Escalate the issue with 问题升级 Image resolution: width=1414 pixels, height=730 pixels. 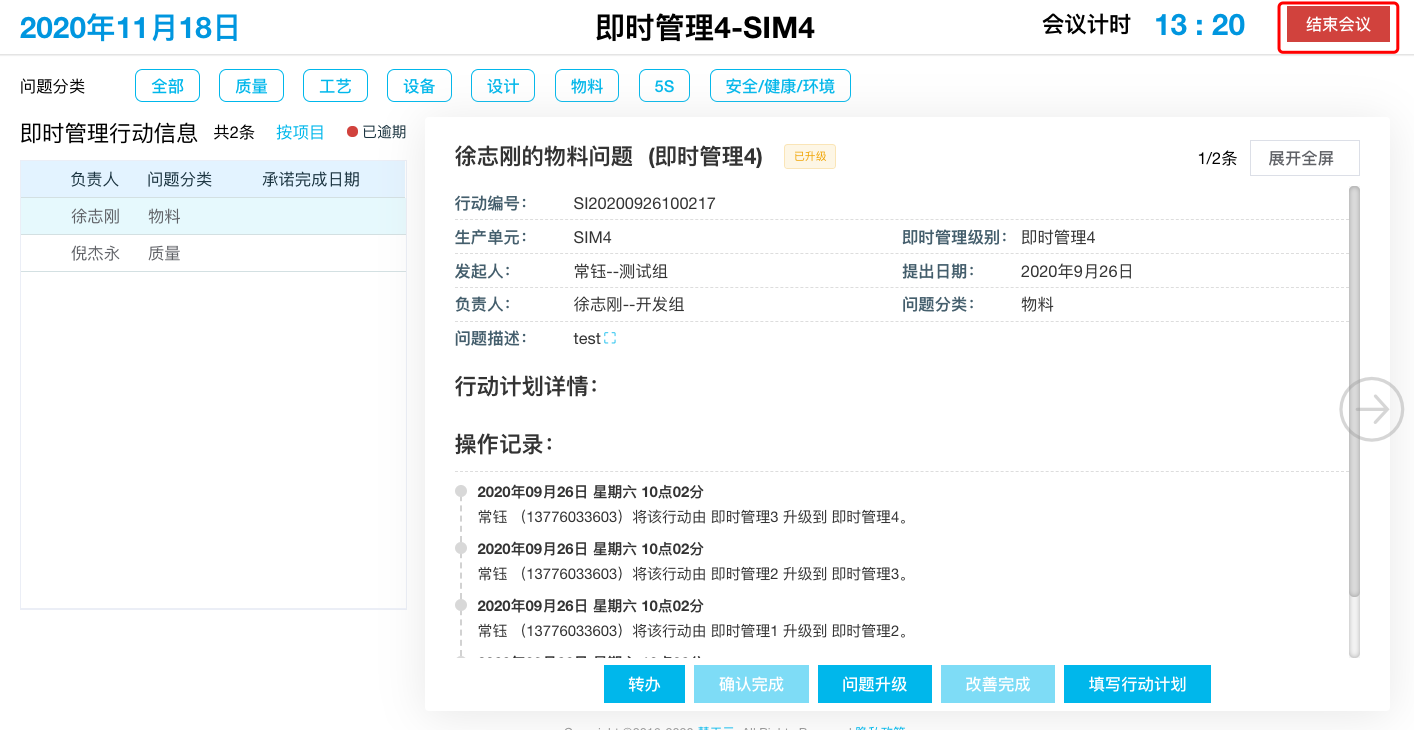point(874,684)
